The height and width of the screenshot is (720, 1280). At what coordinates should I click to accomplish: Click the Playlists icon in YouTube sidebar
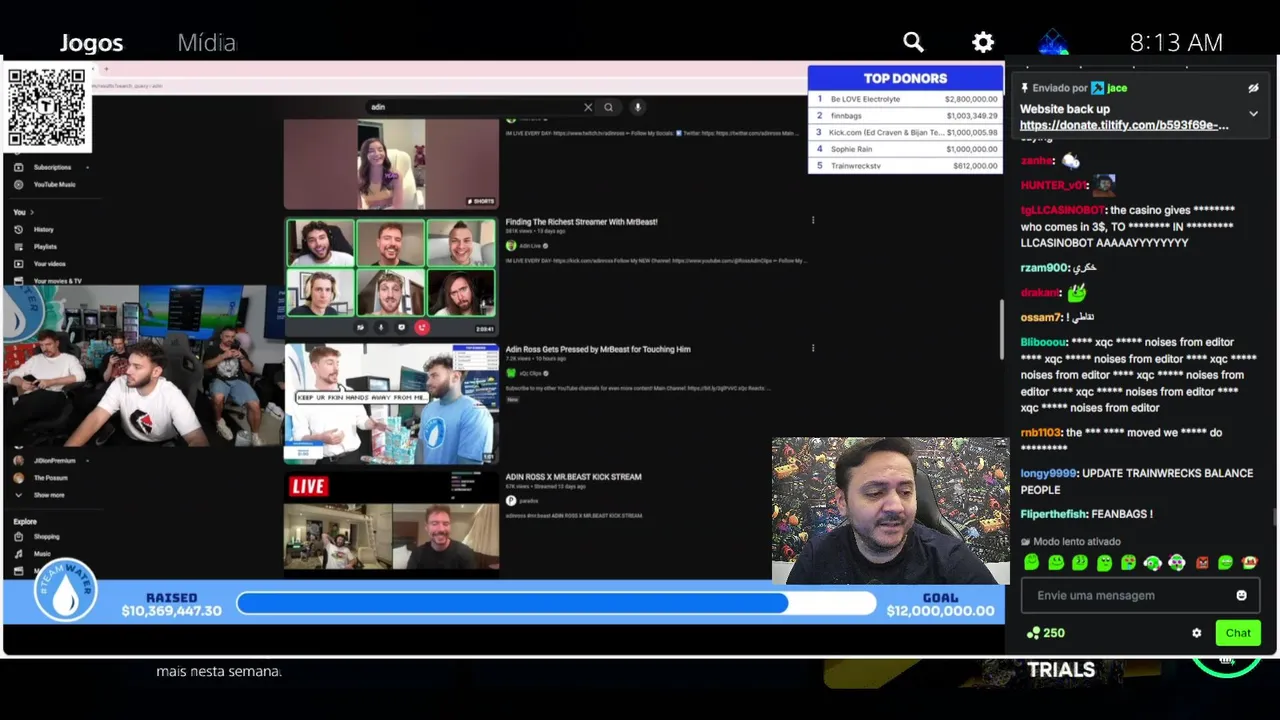coord(19,246)
